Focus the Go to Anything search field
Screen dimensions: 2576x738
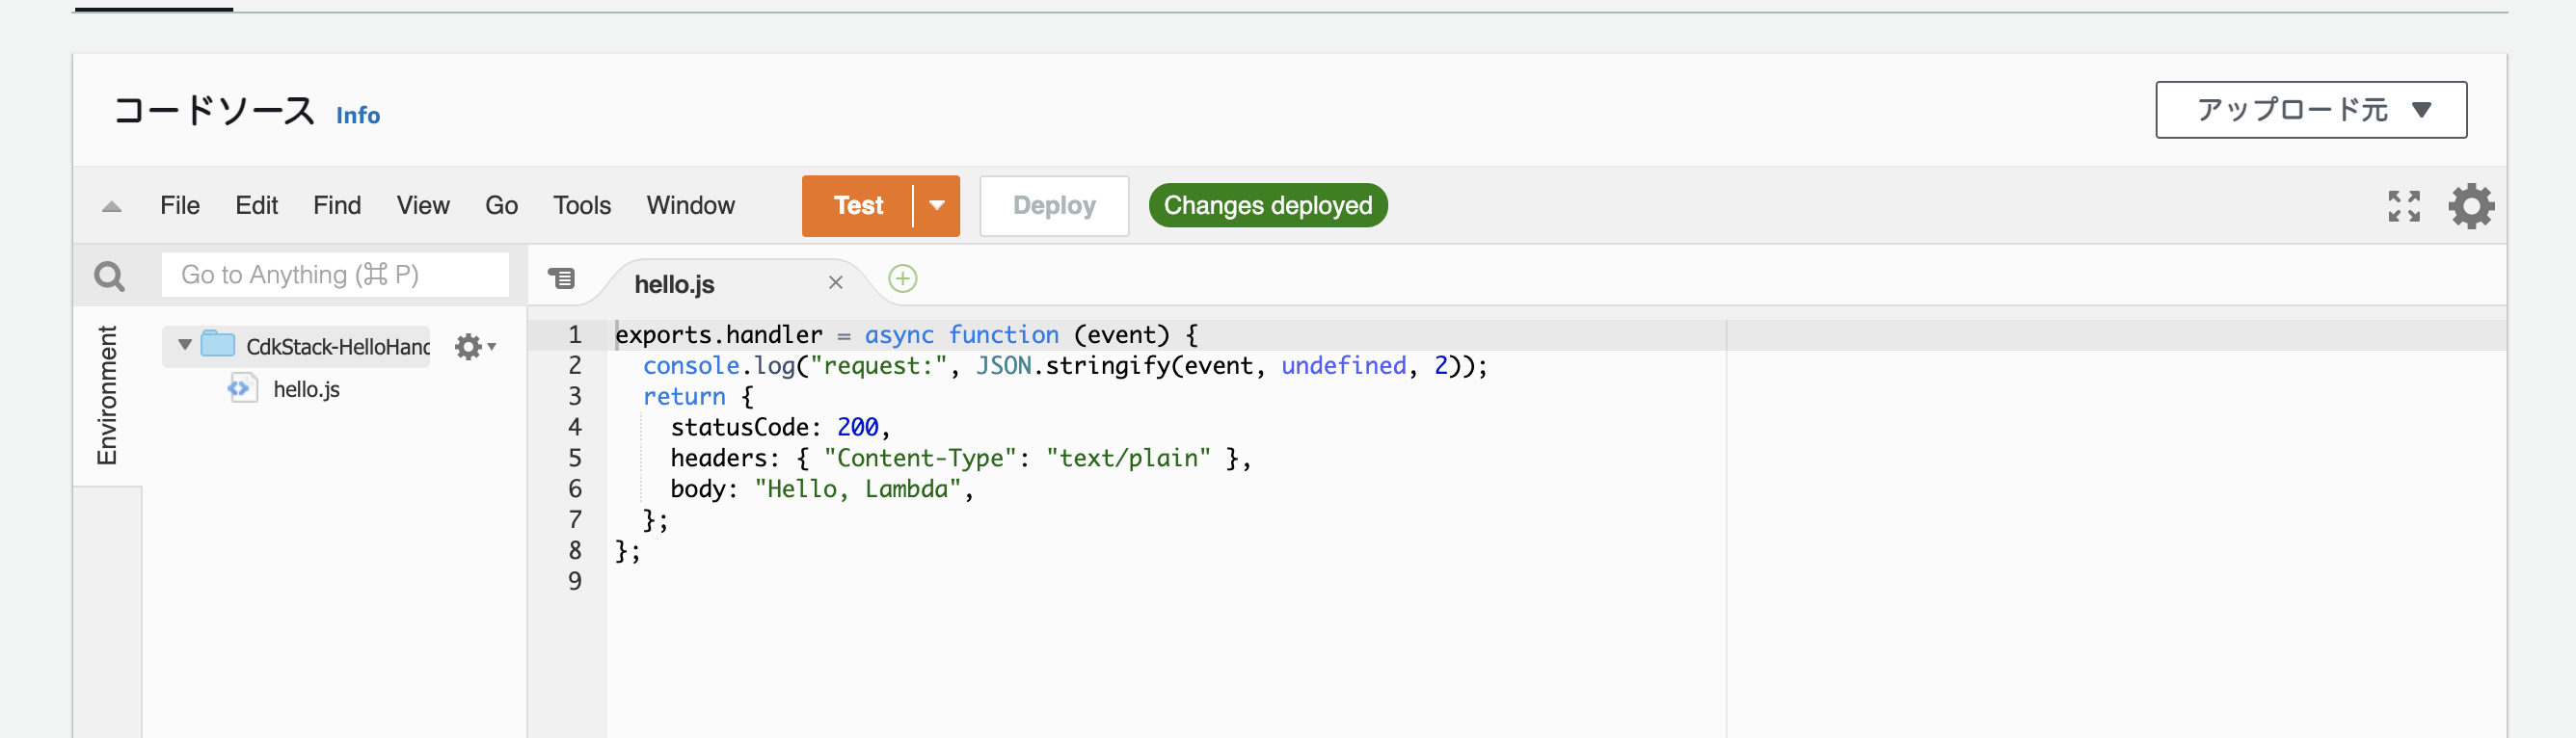click(x=335, y=275)
